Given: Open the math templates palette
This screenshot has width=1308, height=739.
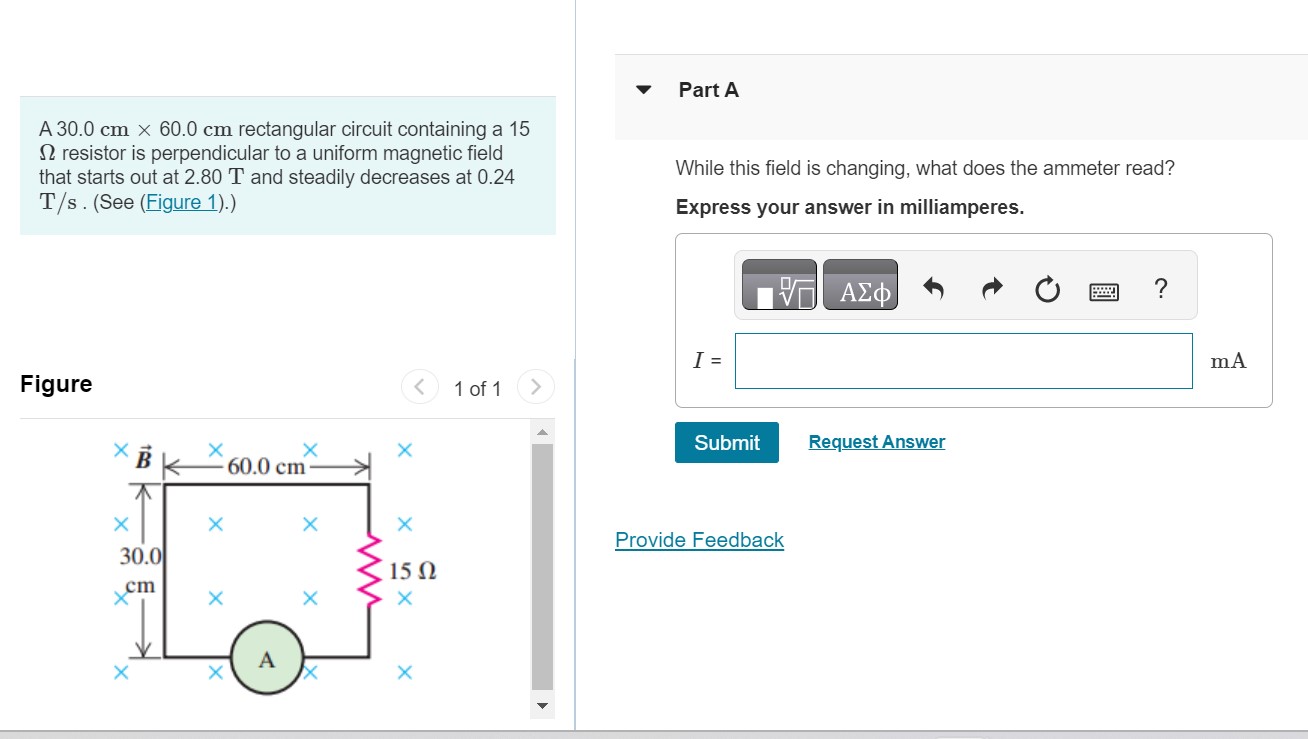Looking at the screenshot, I should point(778,284).
